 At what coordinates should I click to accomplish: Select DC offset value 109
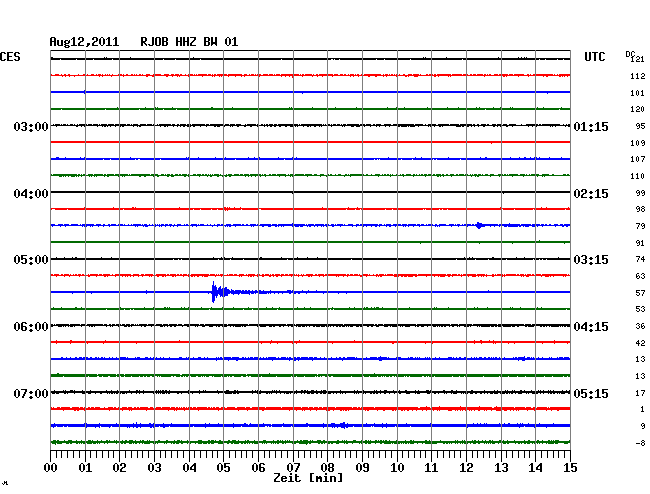click(638, 143)
